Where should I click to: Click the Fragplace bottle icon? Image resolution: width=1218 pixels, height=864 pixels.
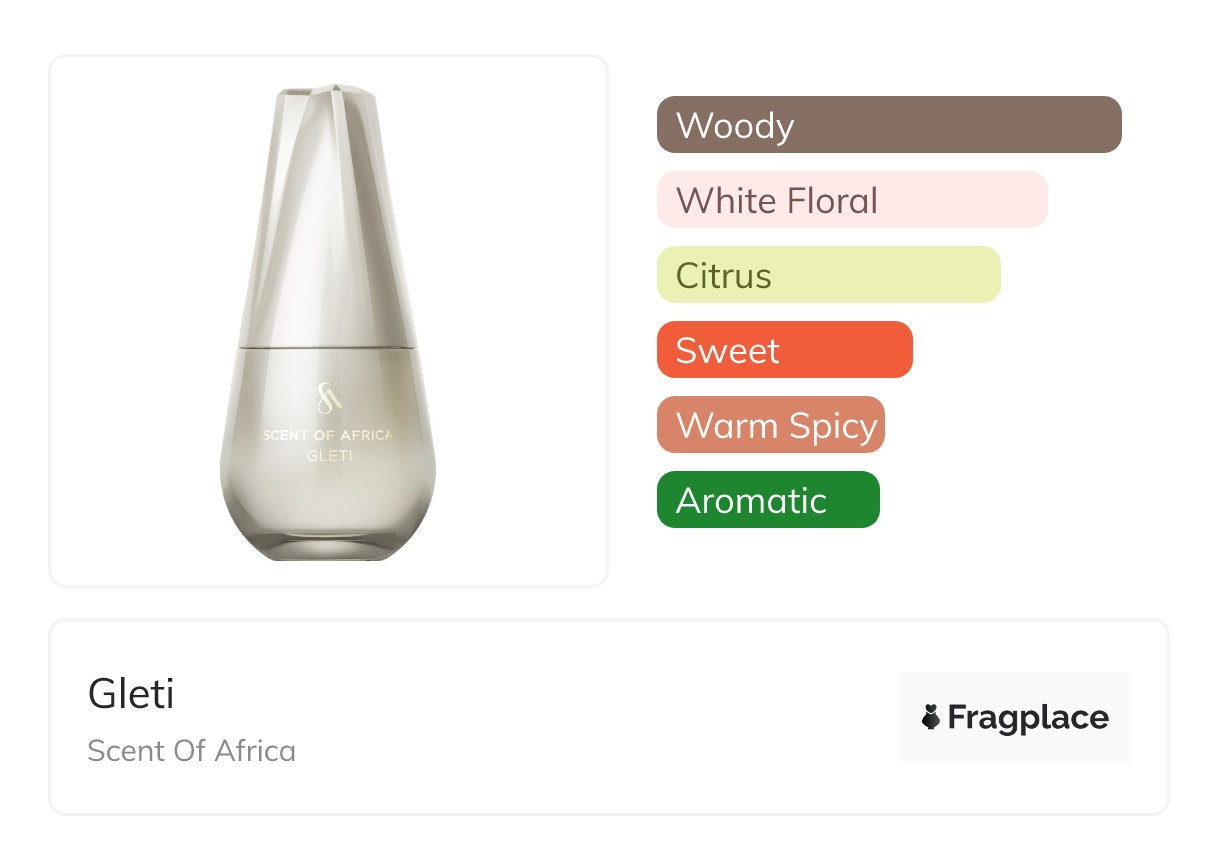[931, 717]
